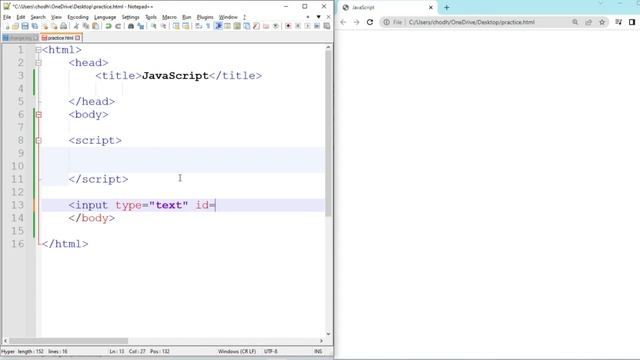Screen dimensions: 640x360
Task: Reload the page in the browser
Action: 370,22
